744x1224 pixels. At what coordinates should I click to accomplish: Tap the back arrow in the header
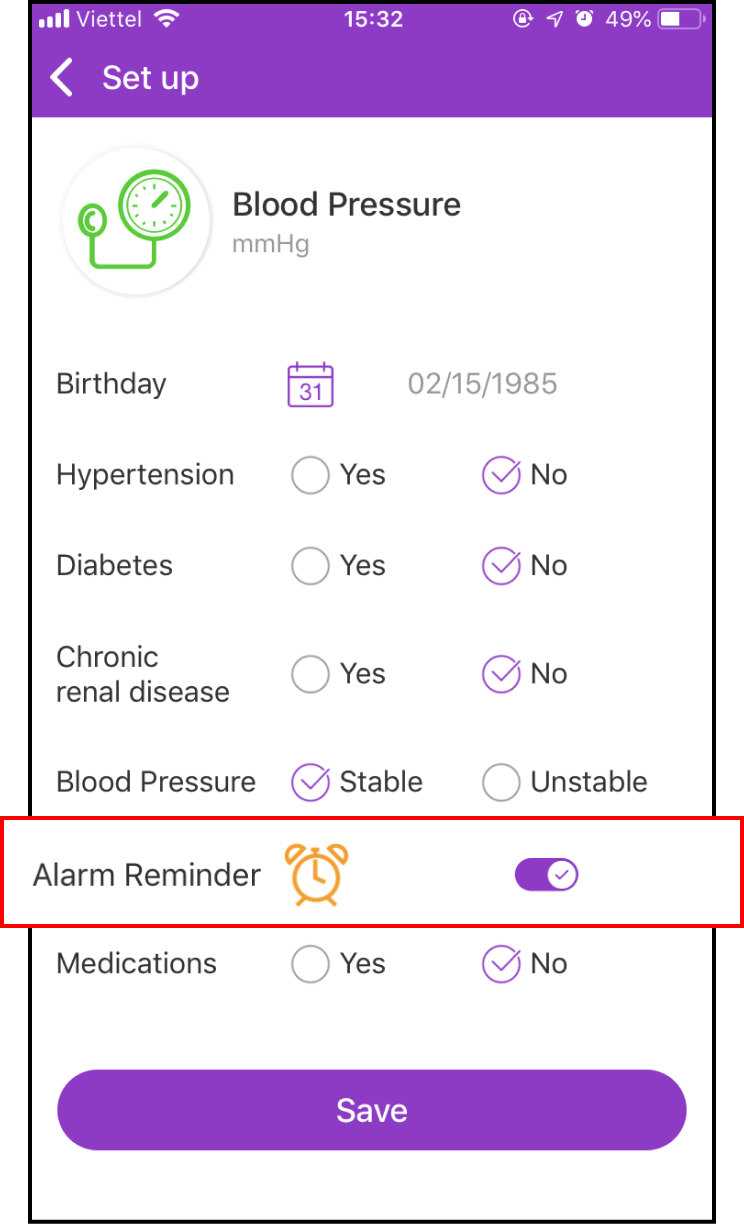coord(62,78)
